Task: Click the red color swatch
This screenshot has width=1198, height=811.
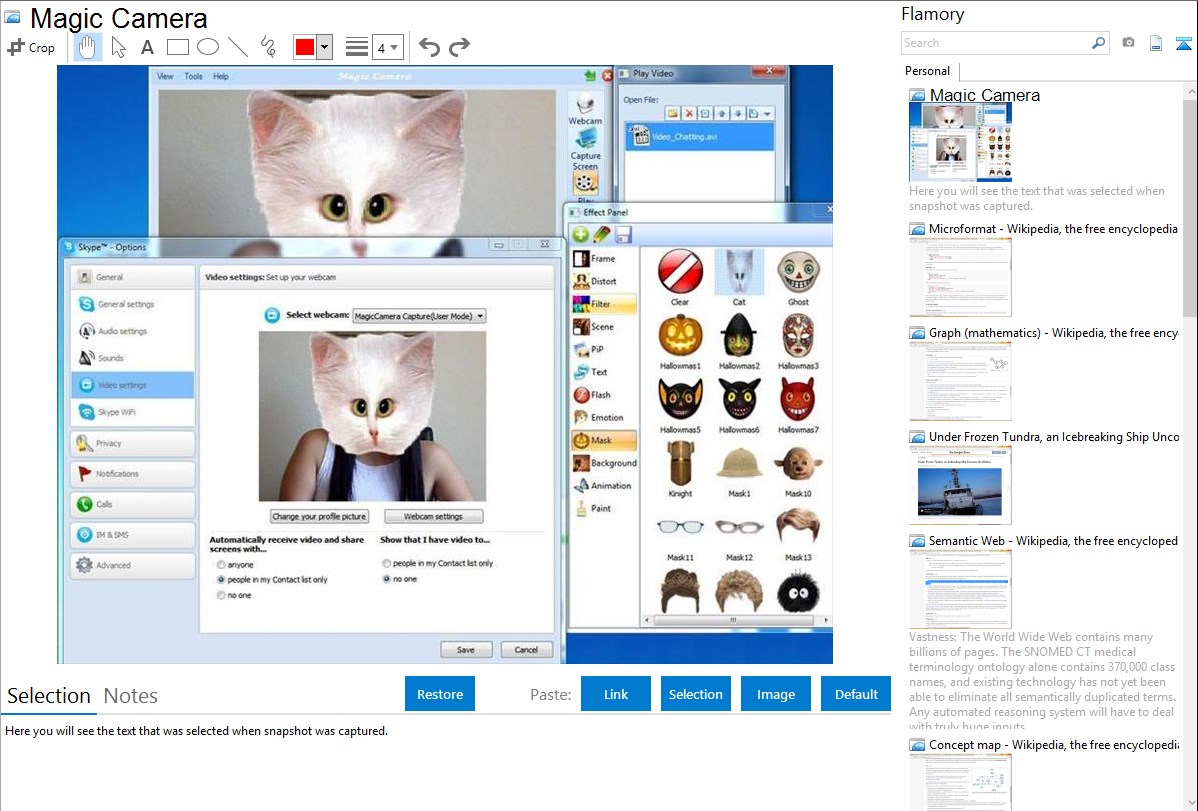Action: click(305, 47)
